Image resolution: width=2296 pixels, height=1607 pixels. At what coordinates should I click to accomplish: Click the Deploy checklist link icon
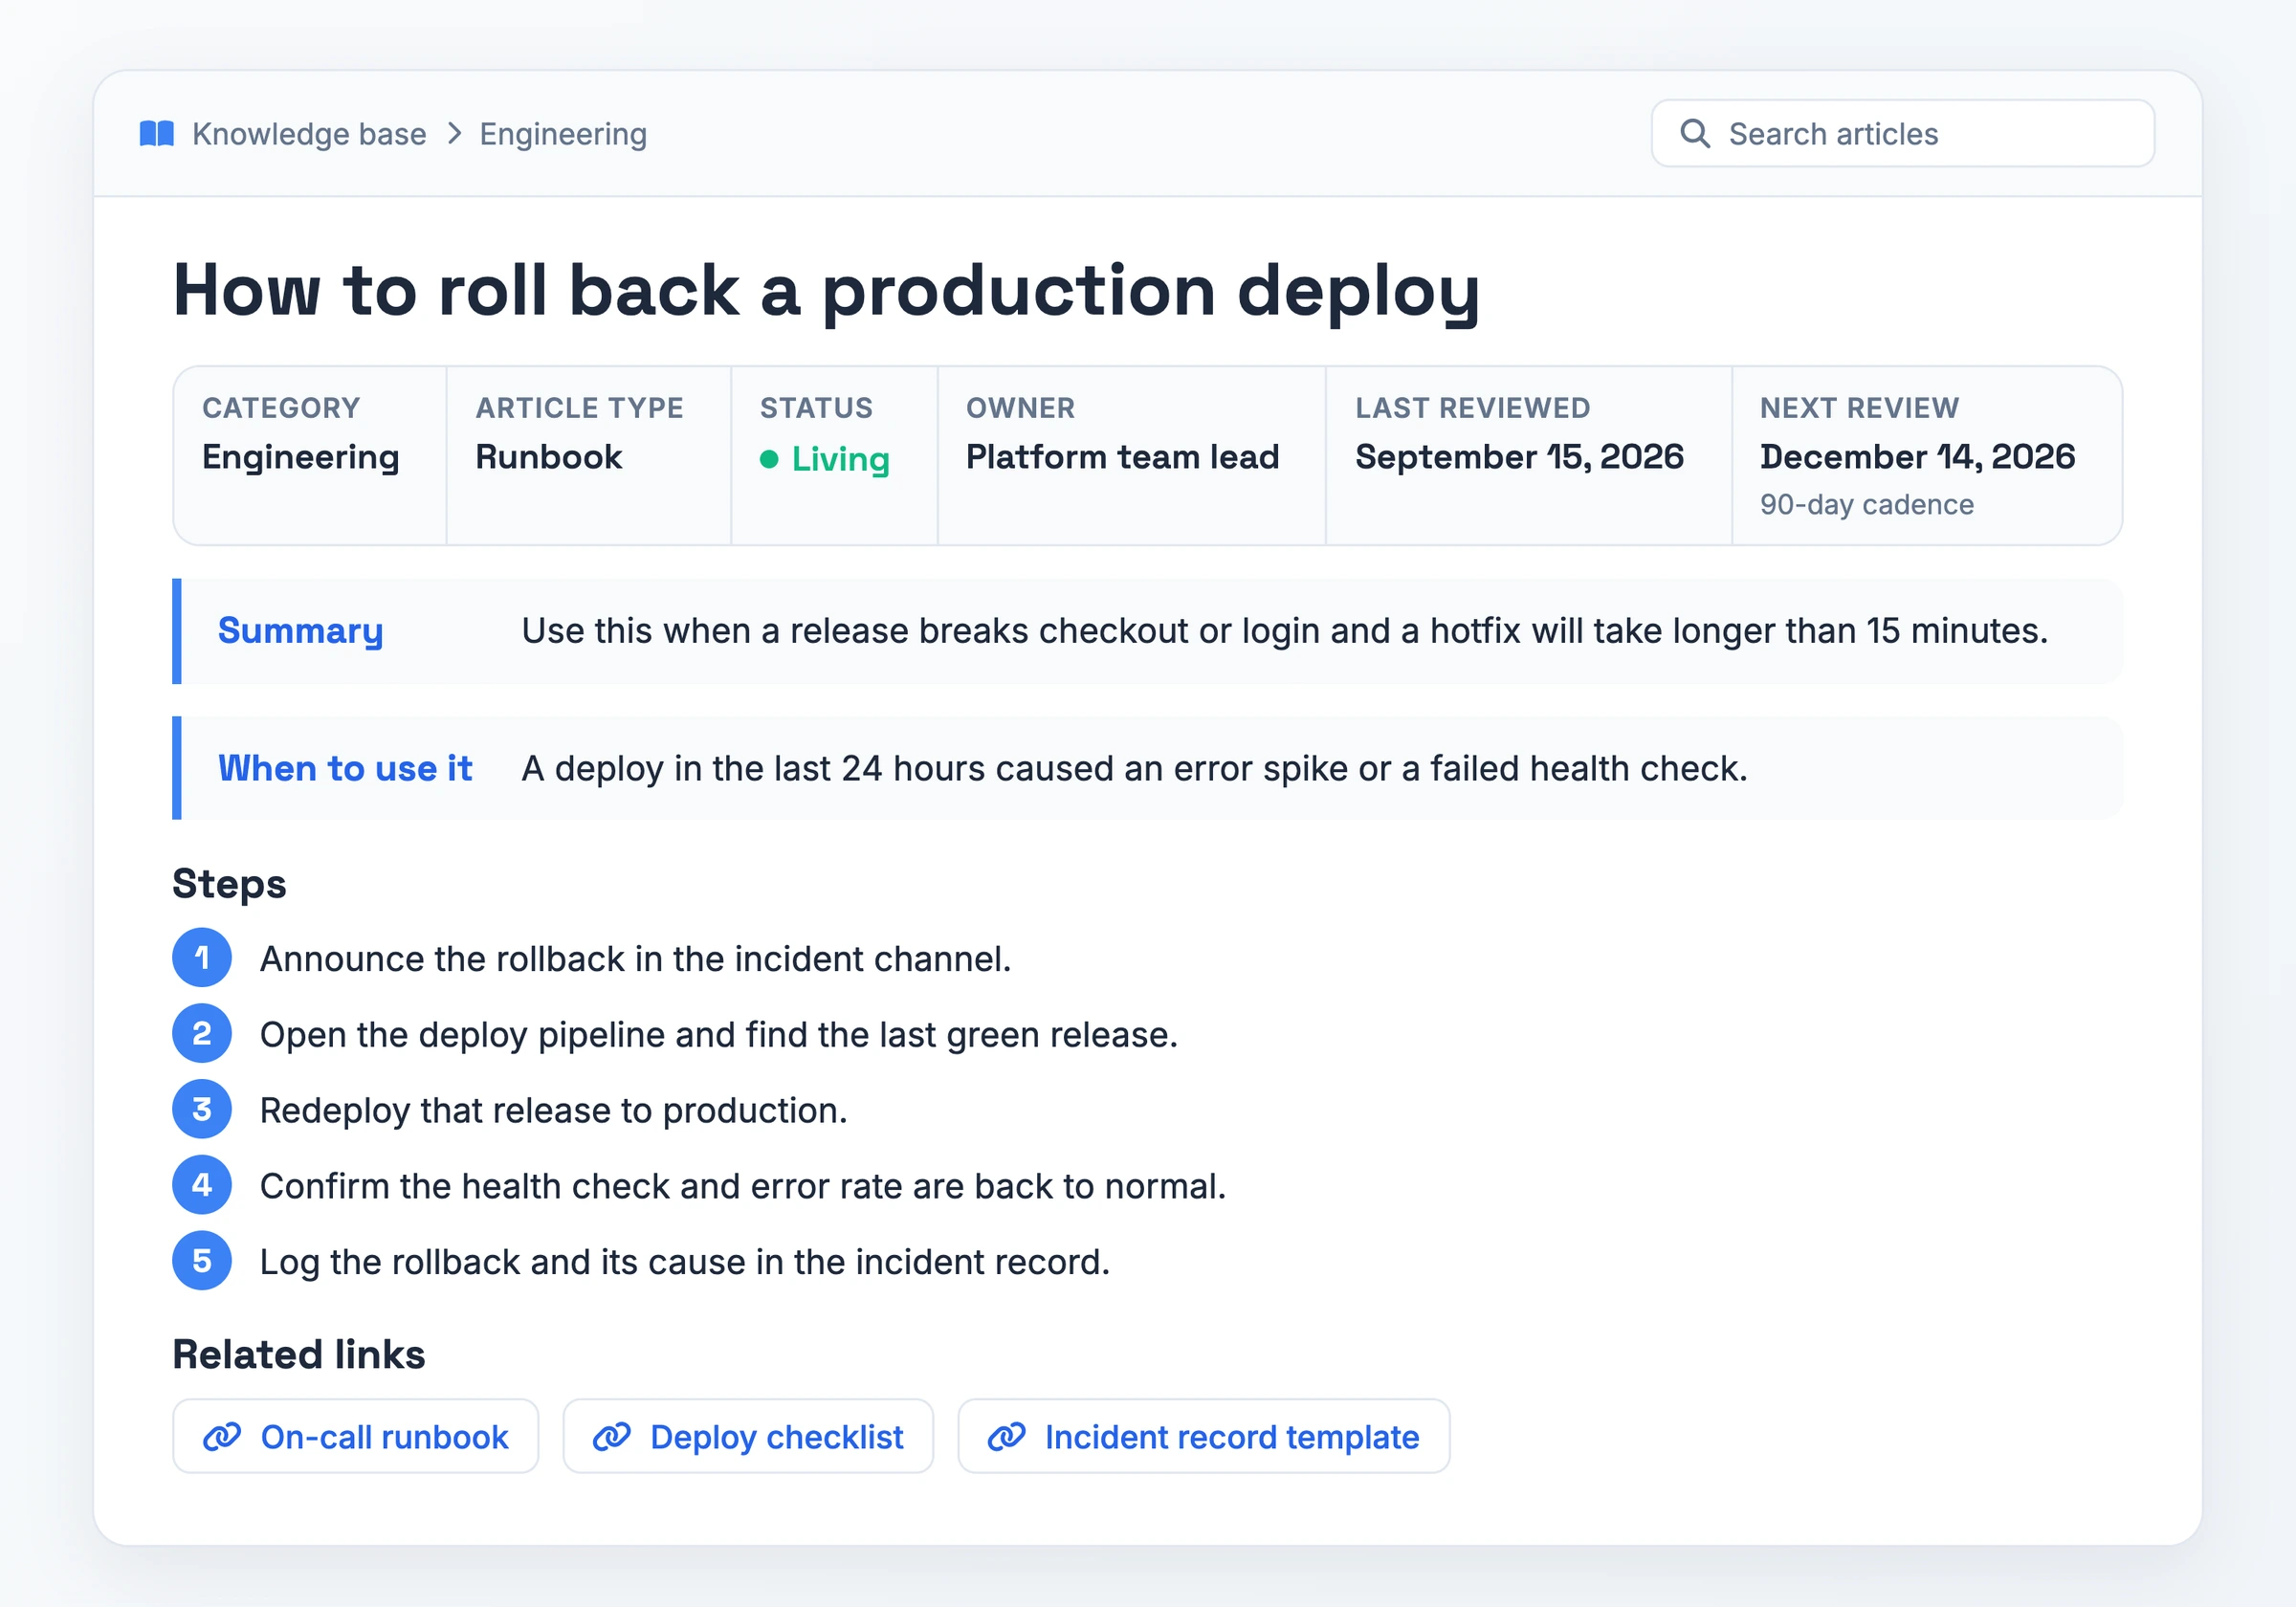612,1437
